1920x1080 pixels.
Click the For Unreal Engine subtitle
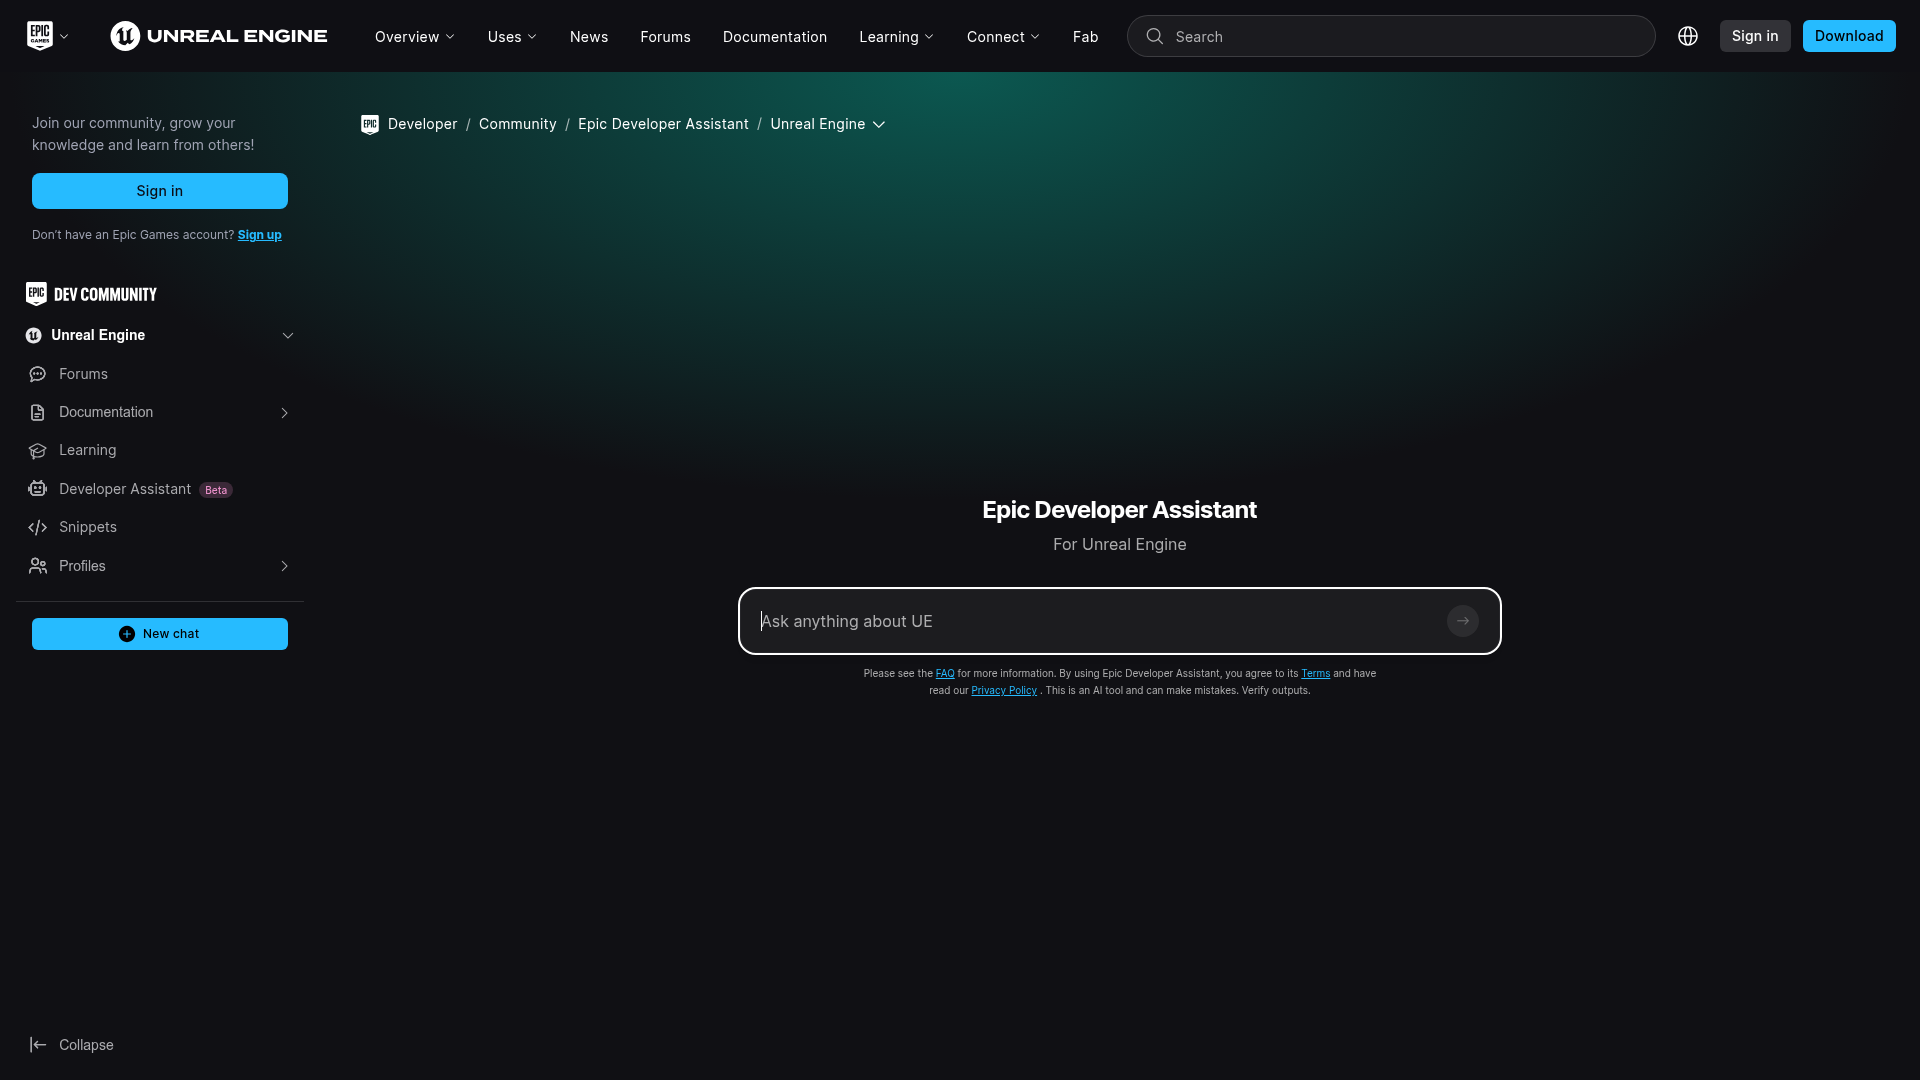tap(1119, 545)
